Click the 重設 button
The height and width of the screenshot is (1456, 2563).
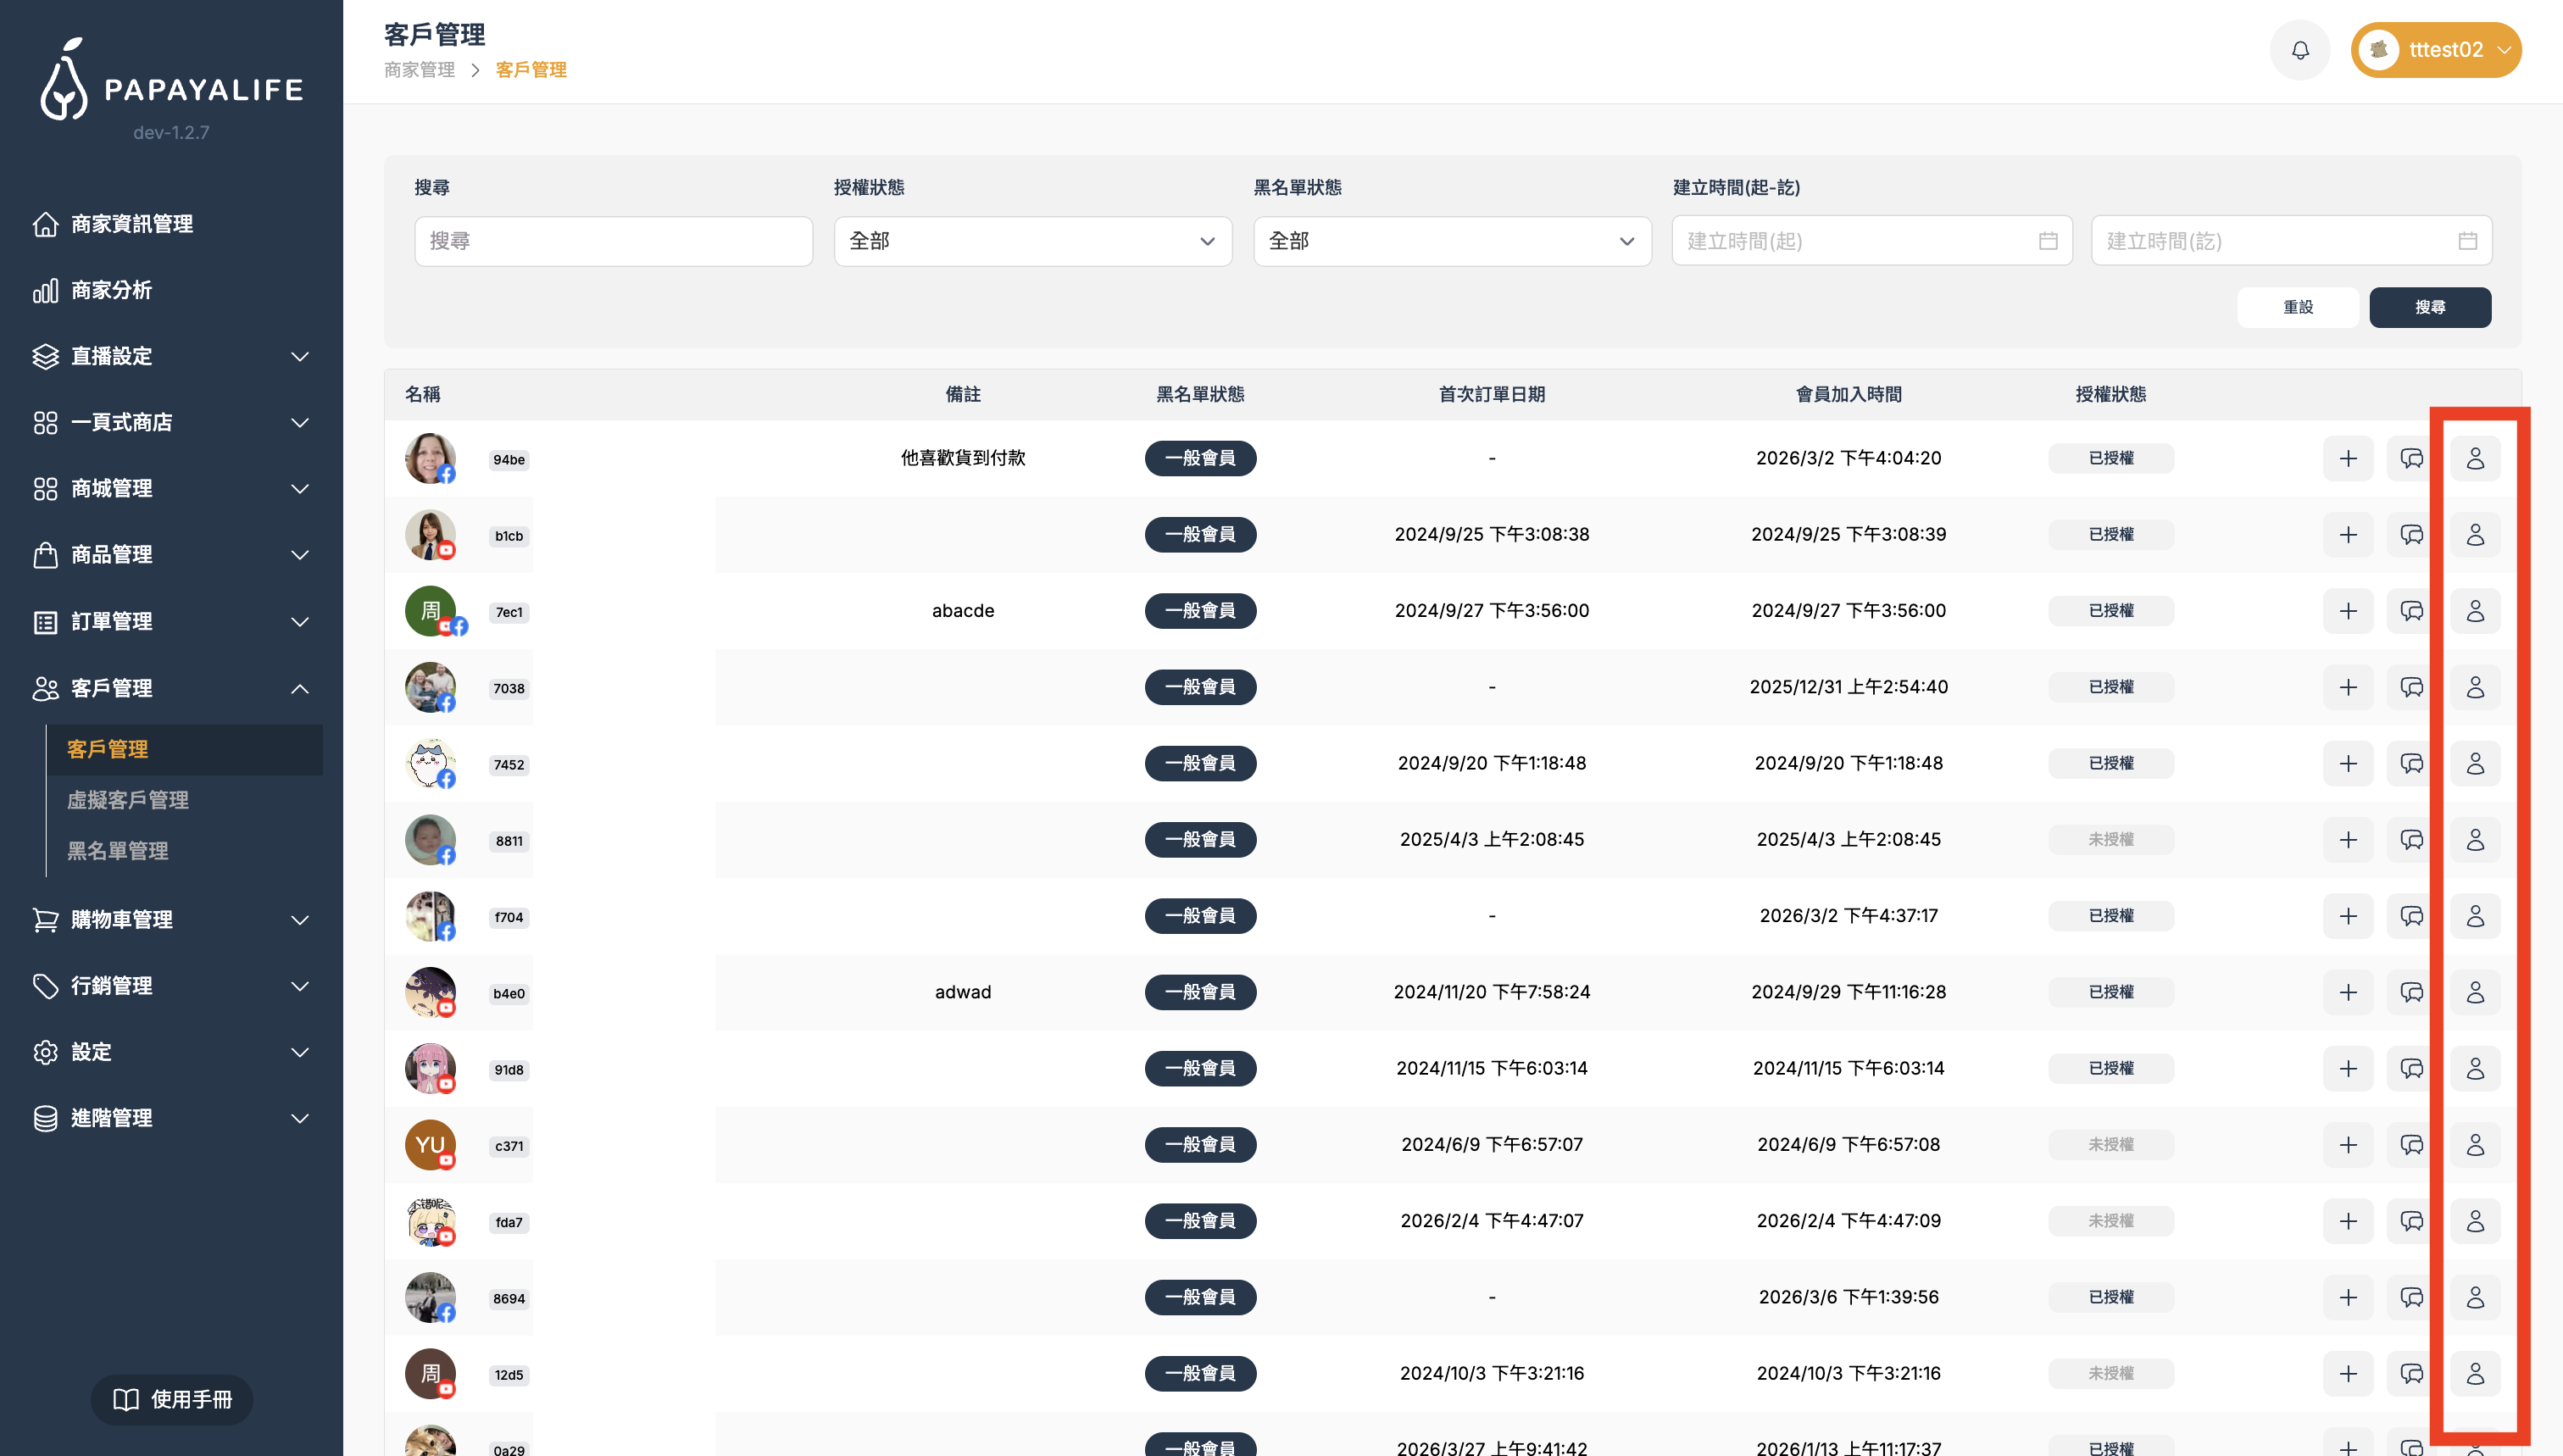pos(2297,307)
